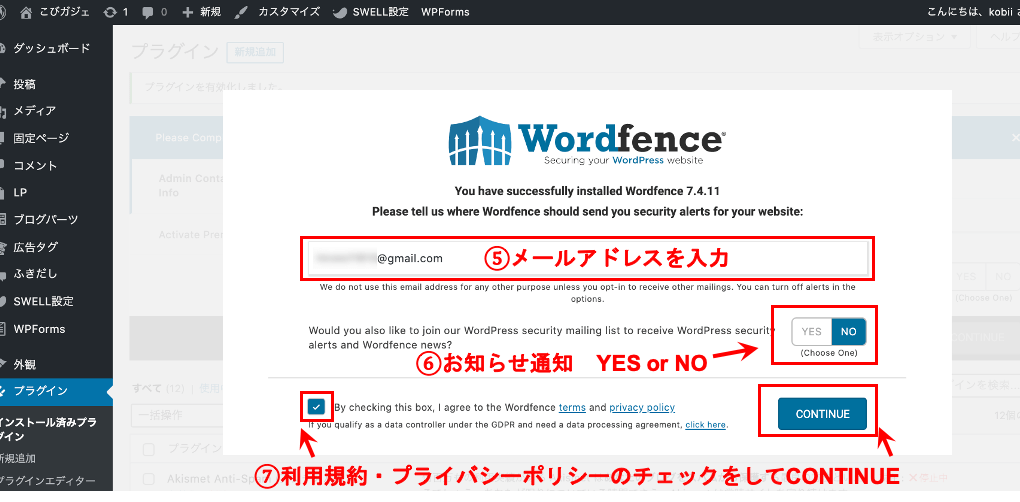This screenshot has height=502, width=1020.
Task: Open the privacy policy link
Action: [642, 408]
